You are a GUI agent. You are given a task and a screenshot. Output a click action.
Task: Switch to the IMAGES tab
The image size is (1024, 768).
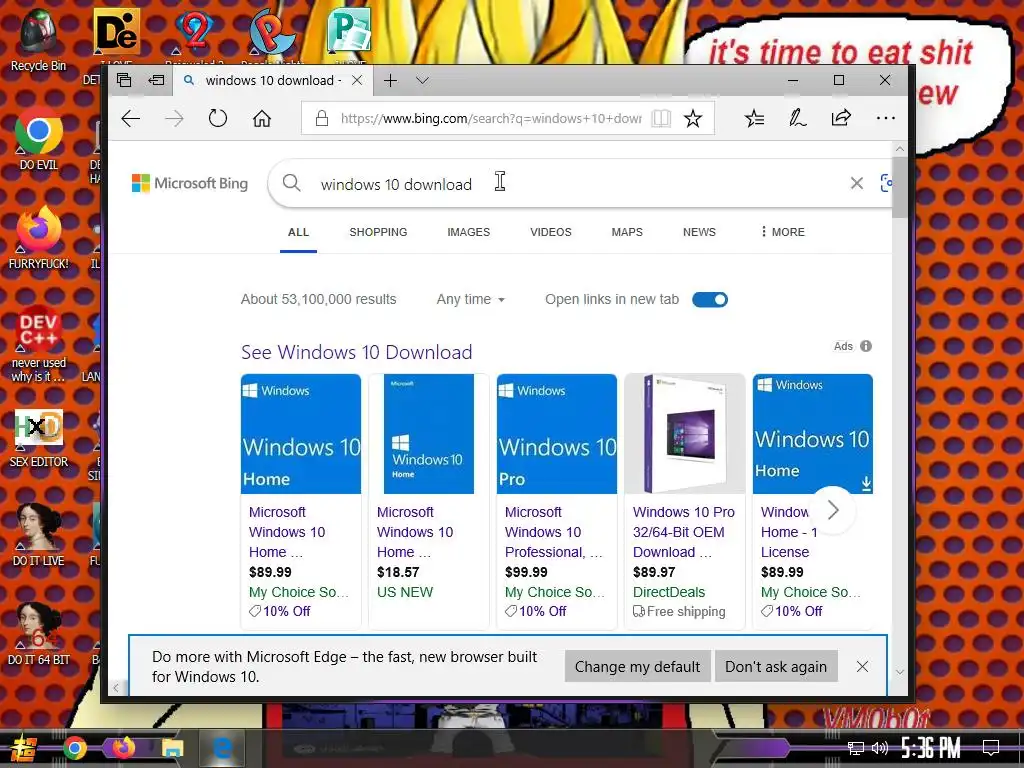coord(468,232)
